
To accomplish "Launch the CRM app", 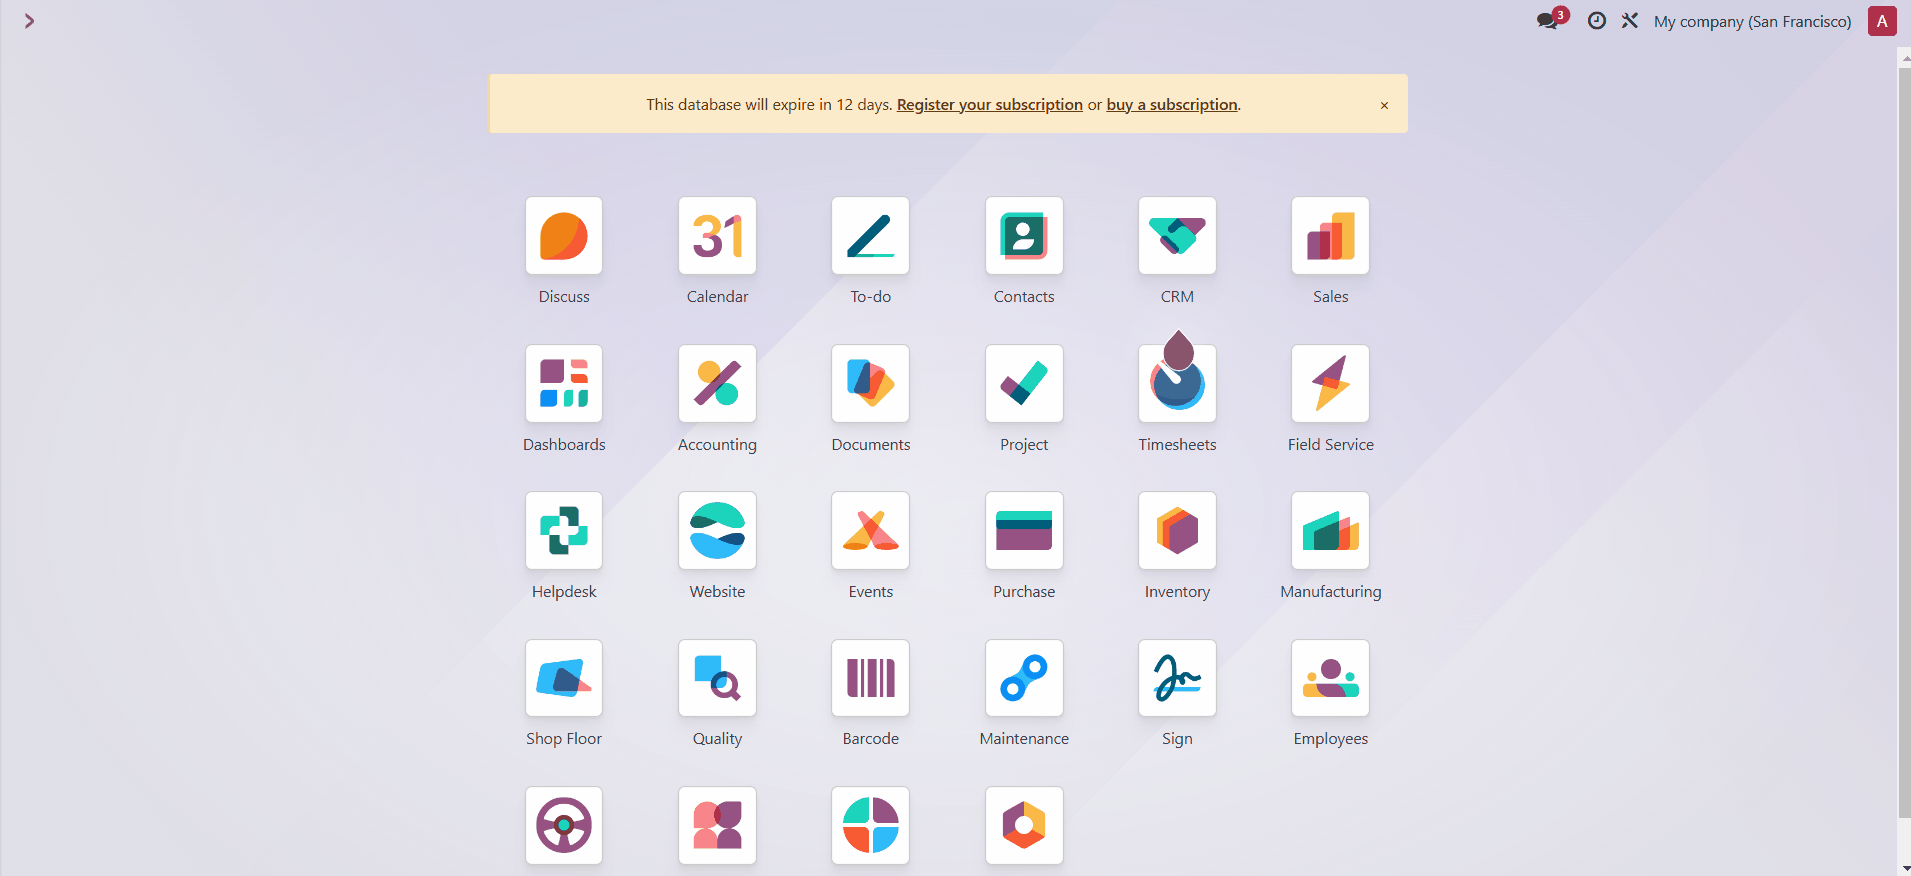I will coord(1177,236).
